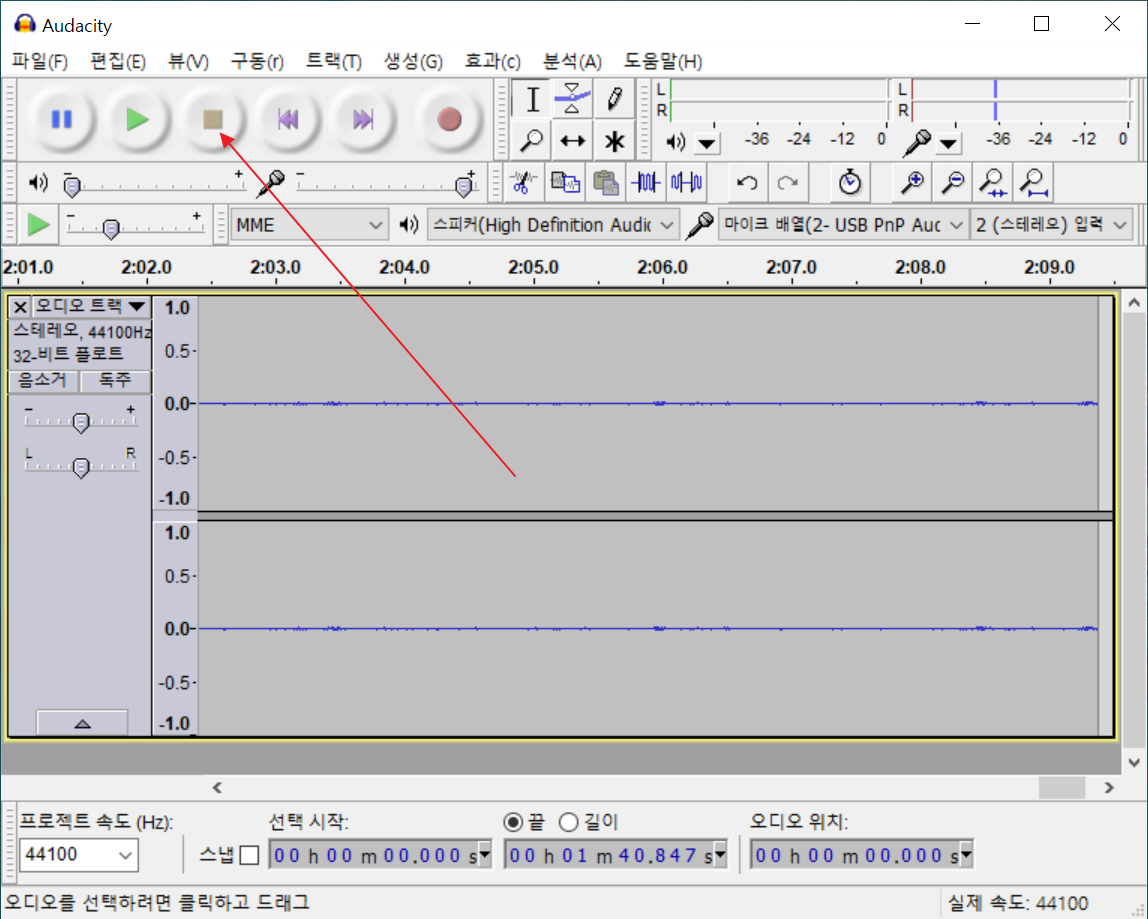Zoom out of the waveform

[x=952, y=182]
